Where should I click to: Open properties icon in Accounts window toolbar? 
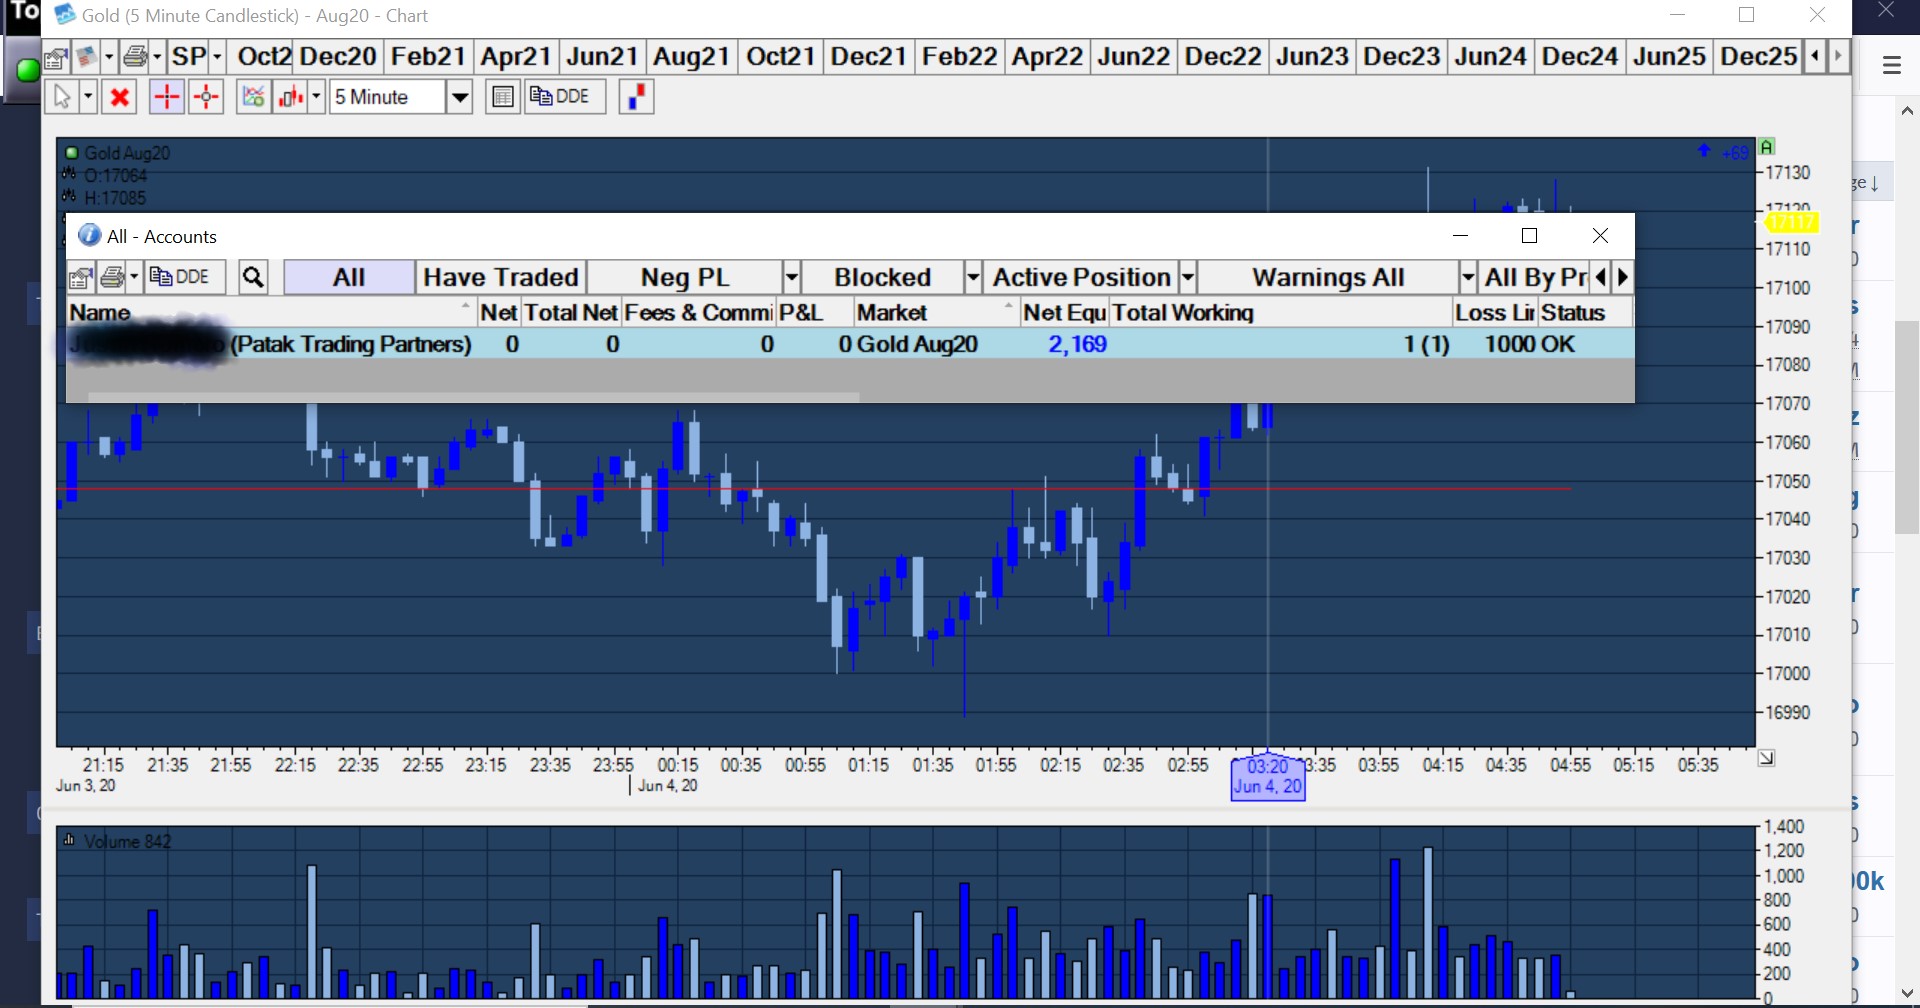point(81,277)
